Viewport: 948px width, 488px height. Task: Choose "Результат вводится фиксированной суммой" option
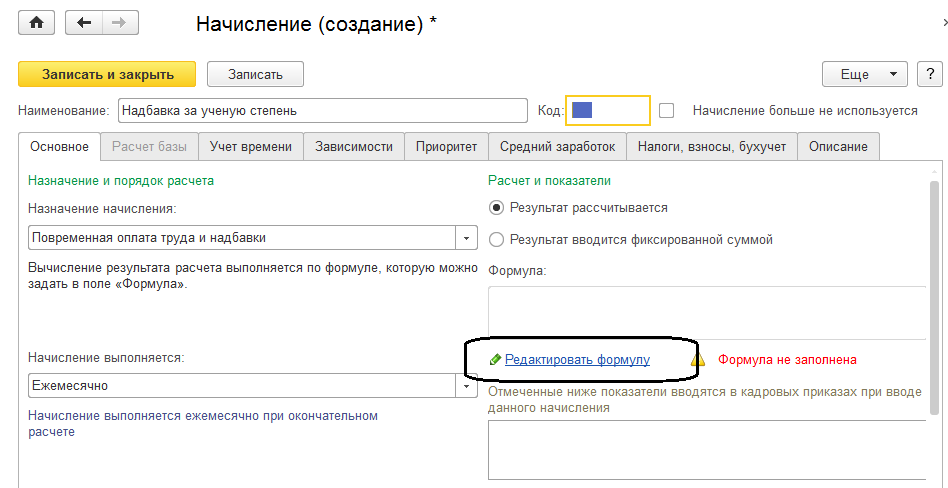497,239
